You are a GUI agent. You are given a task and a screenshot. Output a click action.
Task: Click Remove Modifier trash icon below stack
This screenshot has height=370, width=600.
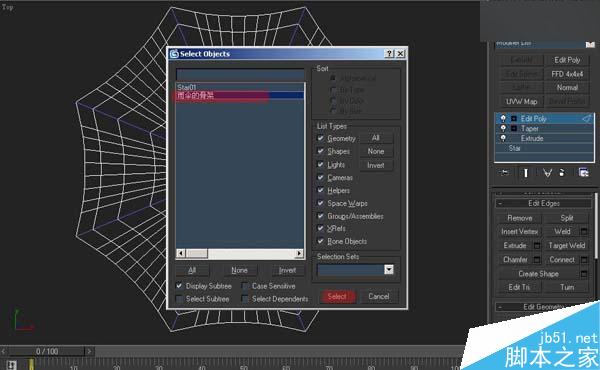(562, 173)
